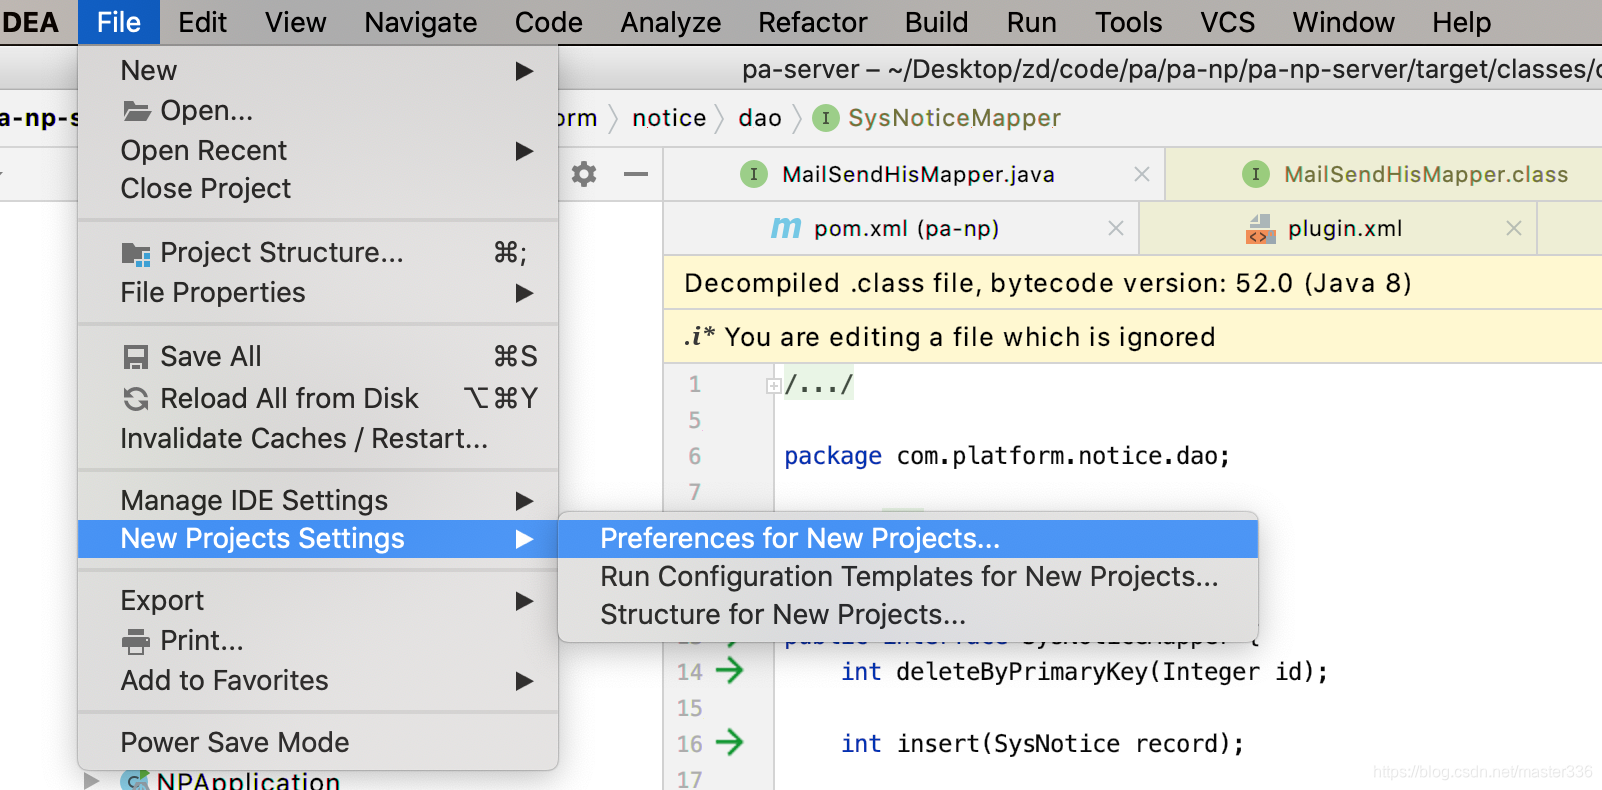The image size is (1602, 790).
Task: Click the NPApplication class icon
Action: click(x=135, y=780)
